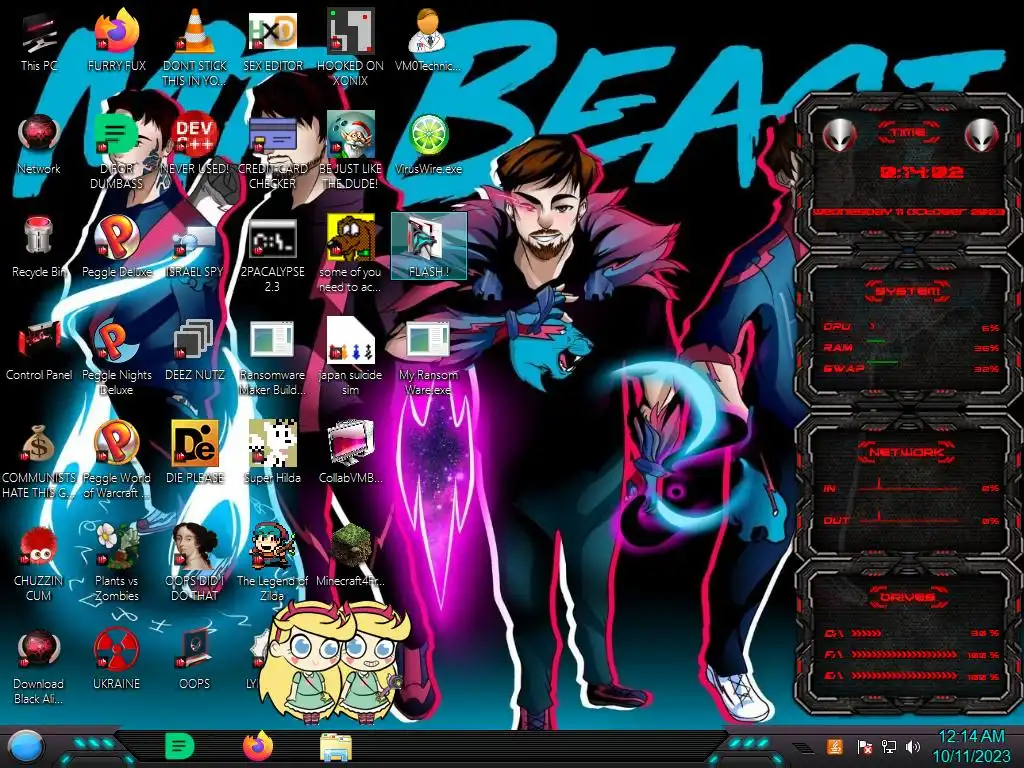
Task: Click the E:\ drive row in DRIVES
Action: pos(912,676)
